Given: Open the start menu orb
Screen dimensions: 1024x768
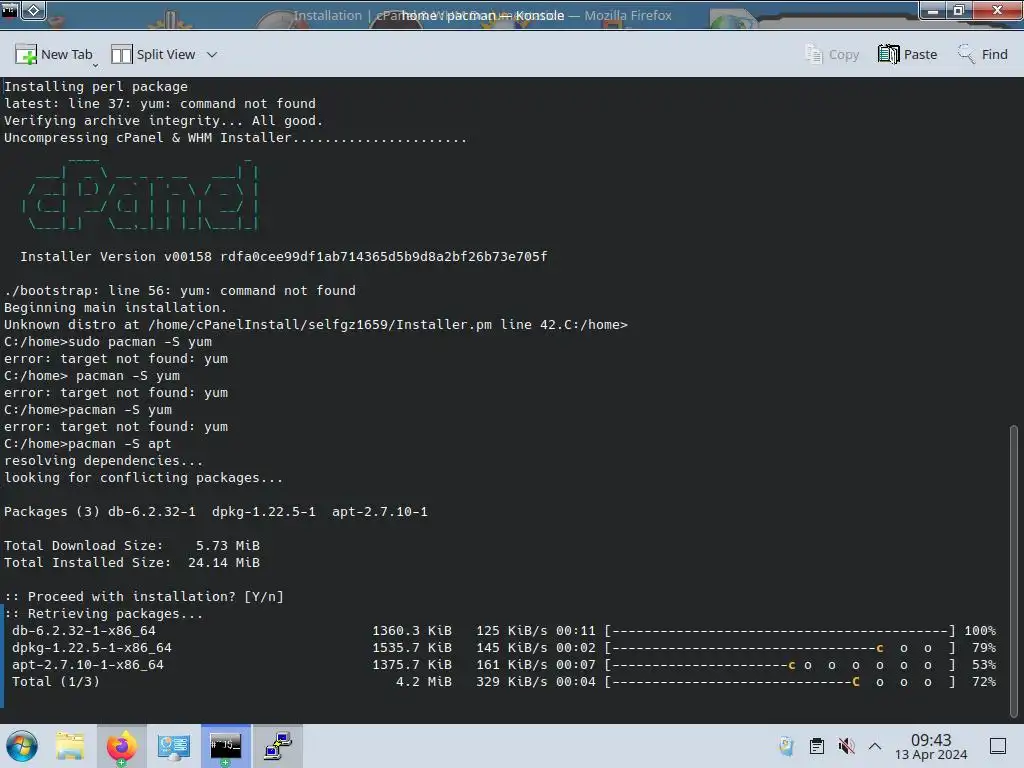Looking at the screenshot, I should pos(22,746).
